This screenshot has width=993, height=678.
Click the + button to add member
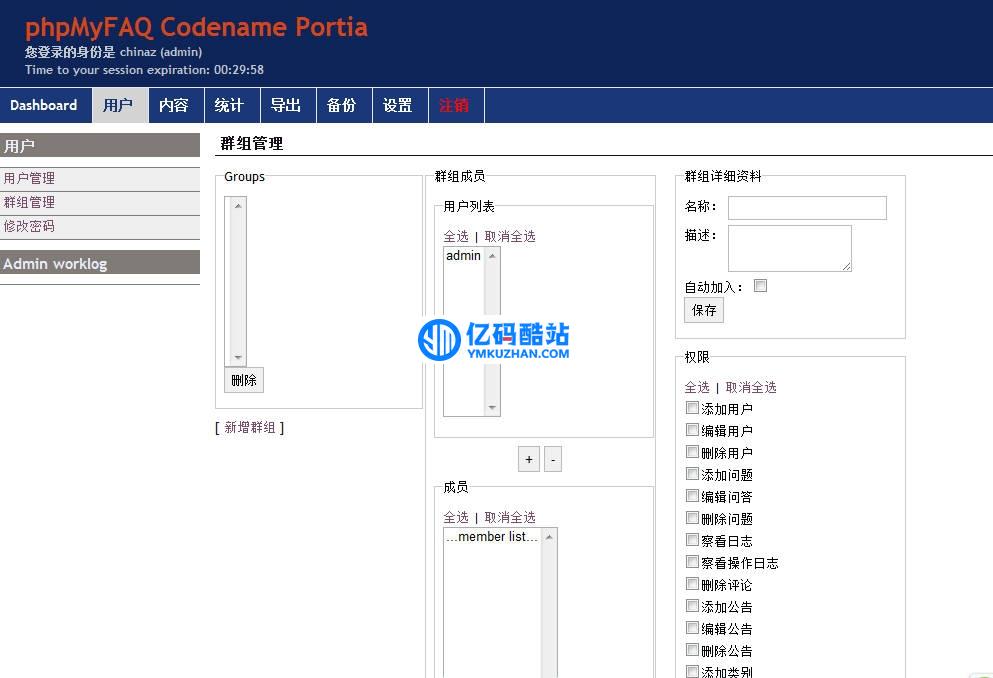tap(528, 458)
